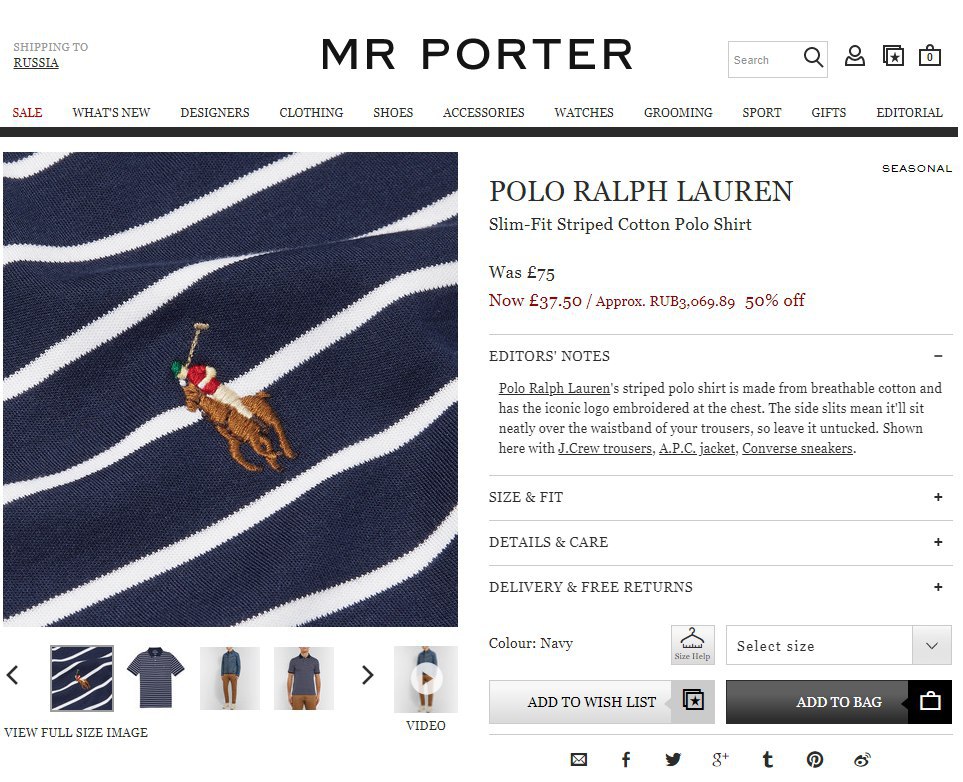This screenshot has width=963, height=782.
Task: Share product on Twitter
Action: (673, 760)
